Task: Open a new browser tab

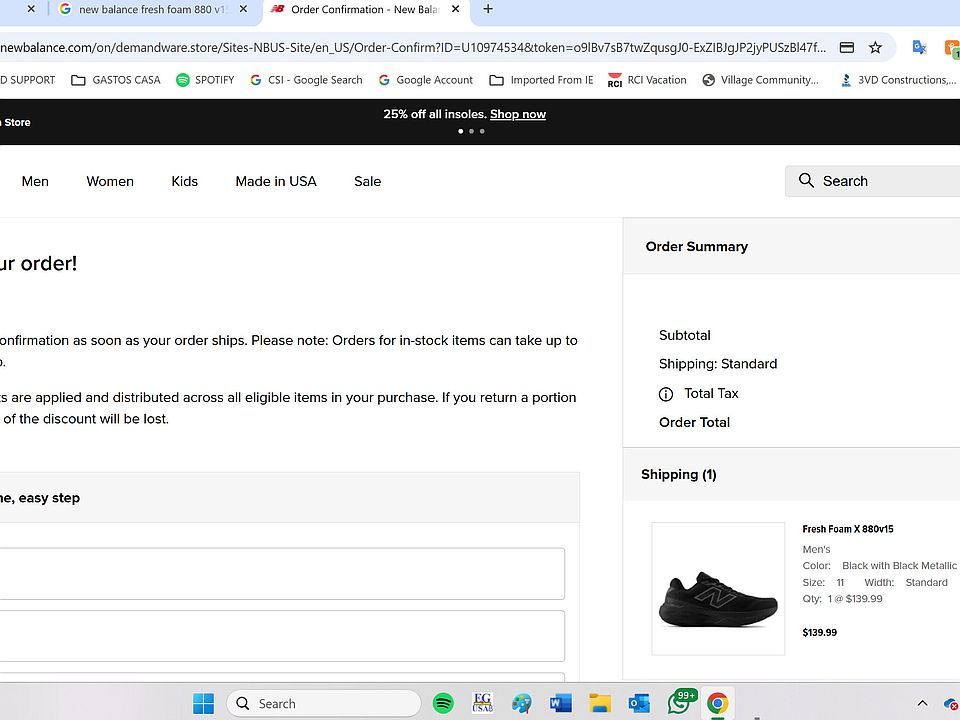Action: [x=488, y=9]
